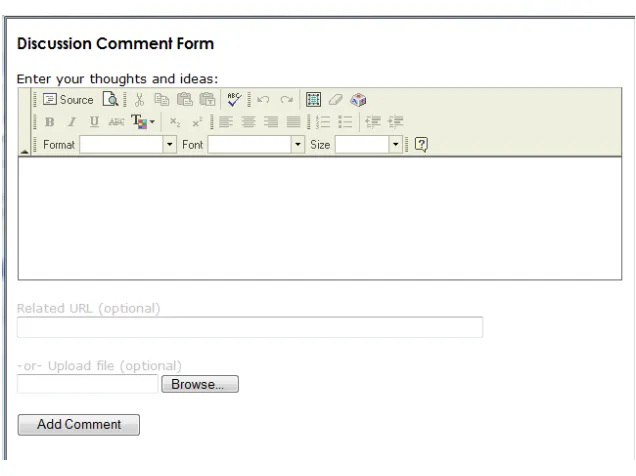
Task: Toggle bold formatting
Action: click(x=49, y=122)
